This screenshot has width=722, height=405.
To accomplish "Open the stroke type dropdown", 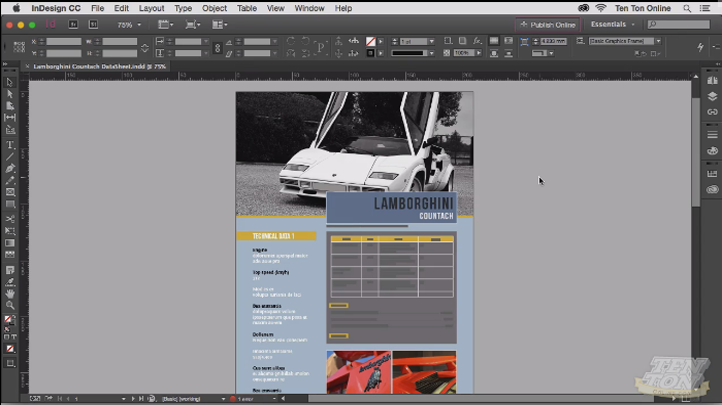I will [431, 53].
